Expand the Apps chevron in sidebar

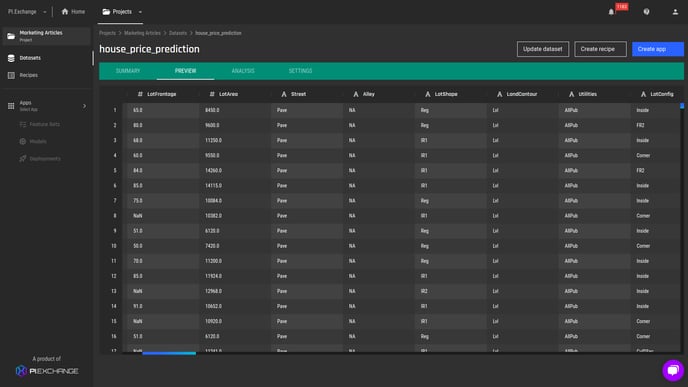click(x=84, y=106)
